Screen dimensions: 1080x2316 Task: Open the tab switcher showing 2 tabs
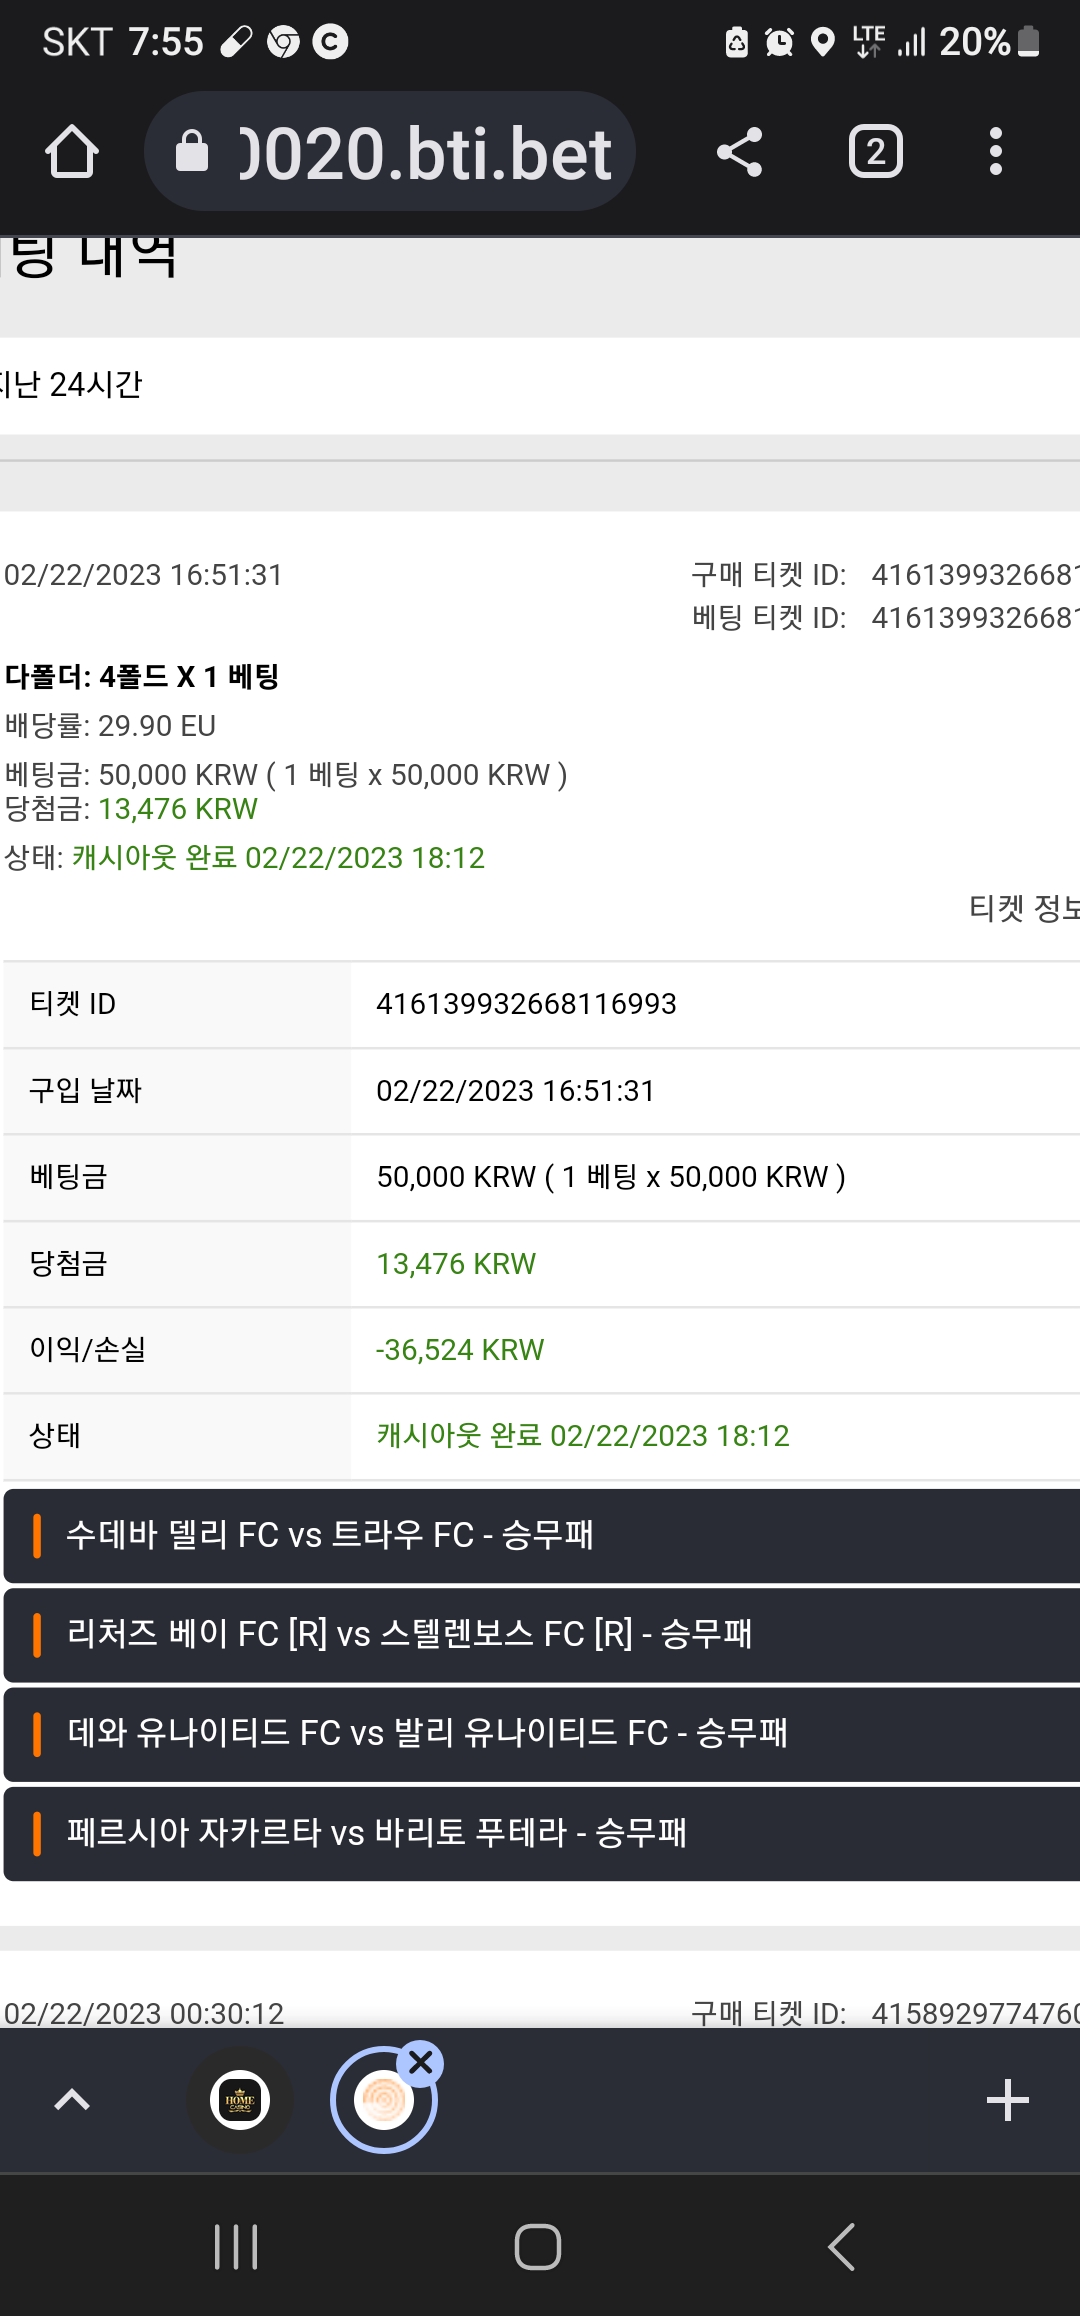[x=876, y=152]
